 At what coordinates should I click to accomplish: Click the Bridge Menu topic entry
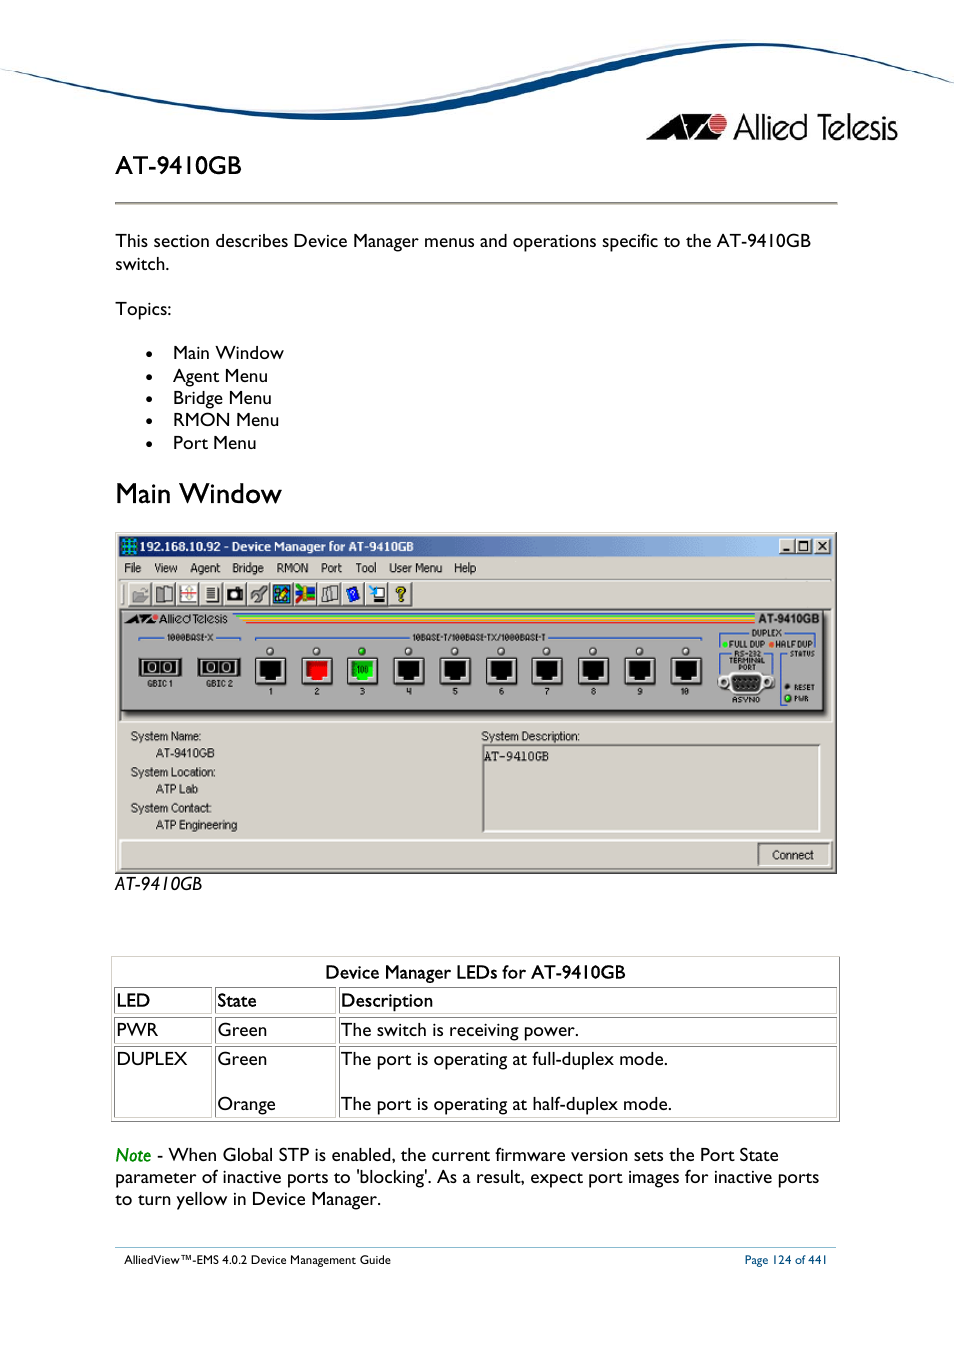(x=222, y=398)
